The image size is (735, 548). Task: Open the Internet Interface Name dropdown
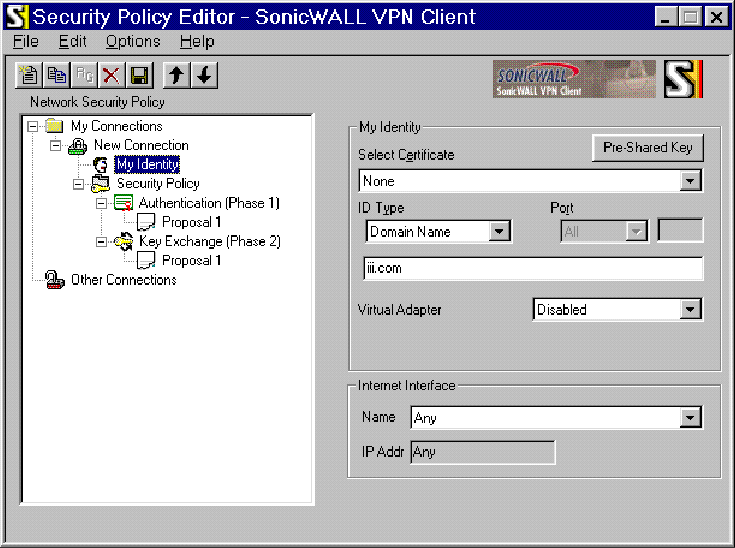[690, 417]
